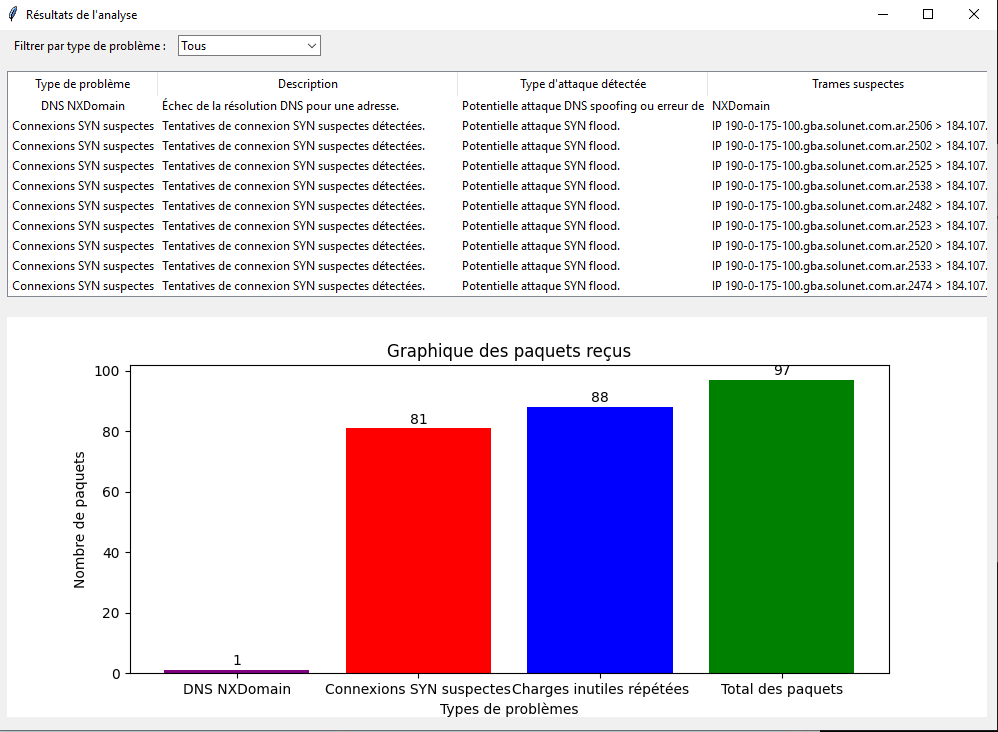Click the DNS spoofing attack type cell

point(583,106)
